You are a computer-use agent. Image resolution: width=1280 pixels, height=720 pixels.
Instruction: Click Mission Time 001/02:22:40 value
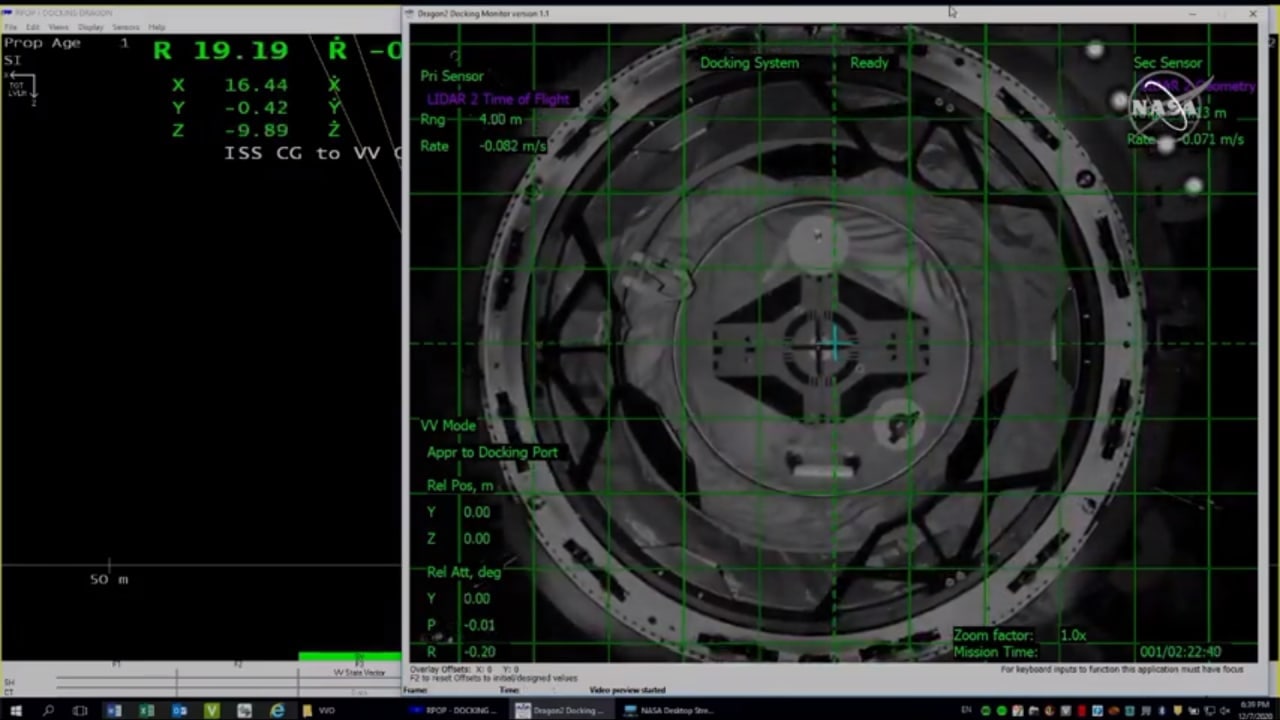[x=1180, y=652]
